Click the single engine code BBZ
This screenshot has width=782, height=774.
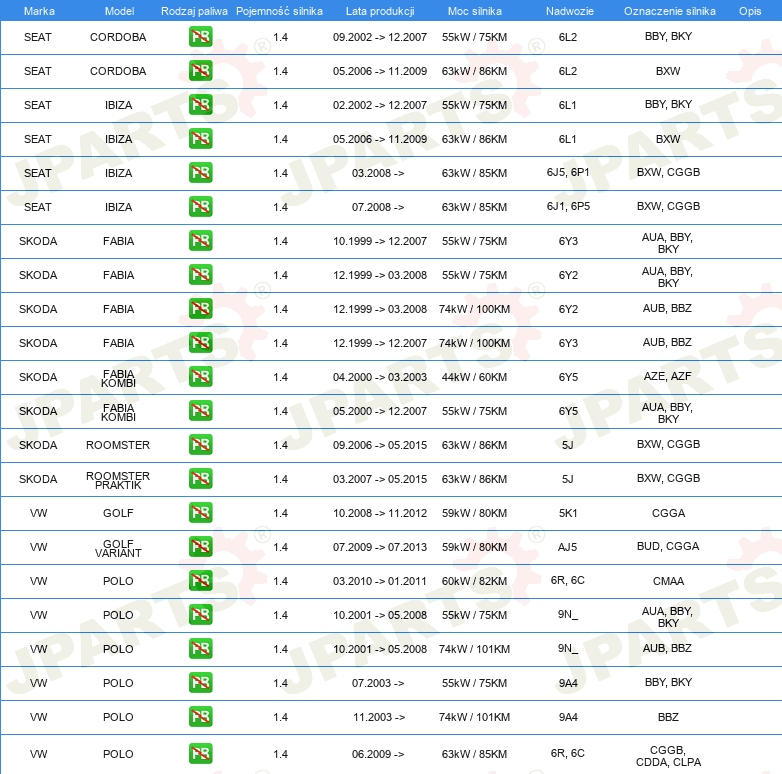pyautogui.click(x=668, y=717)
